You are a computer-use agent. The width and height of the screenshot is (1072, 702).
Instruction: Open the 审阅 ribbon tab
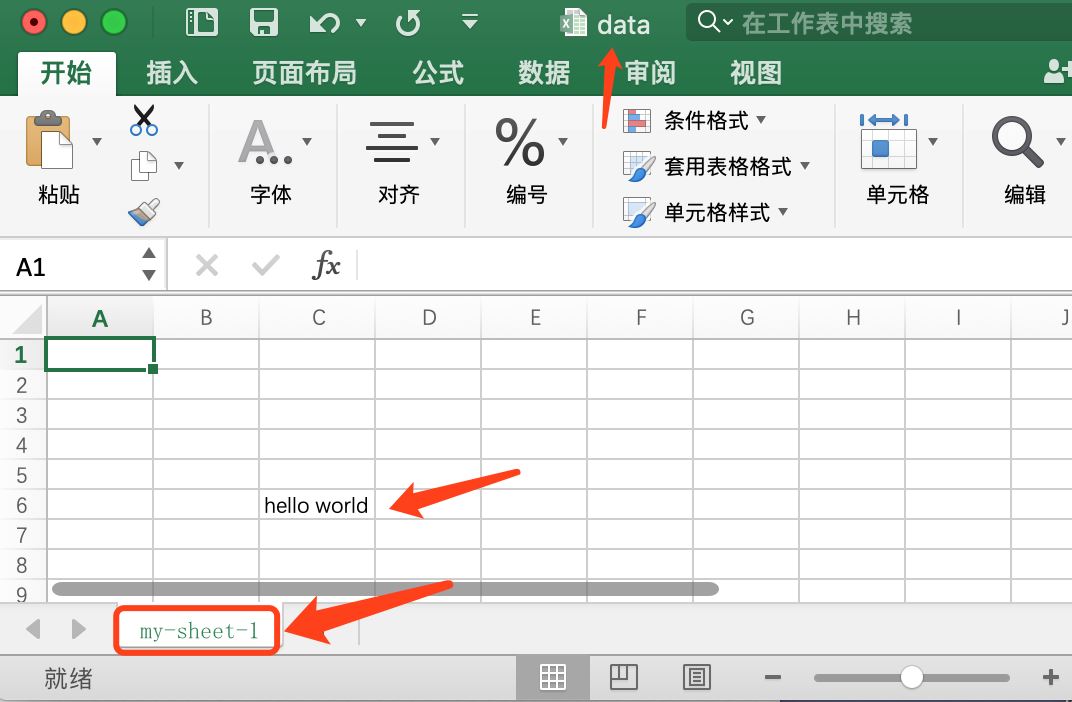[650, 72]
